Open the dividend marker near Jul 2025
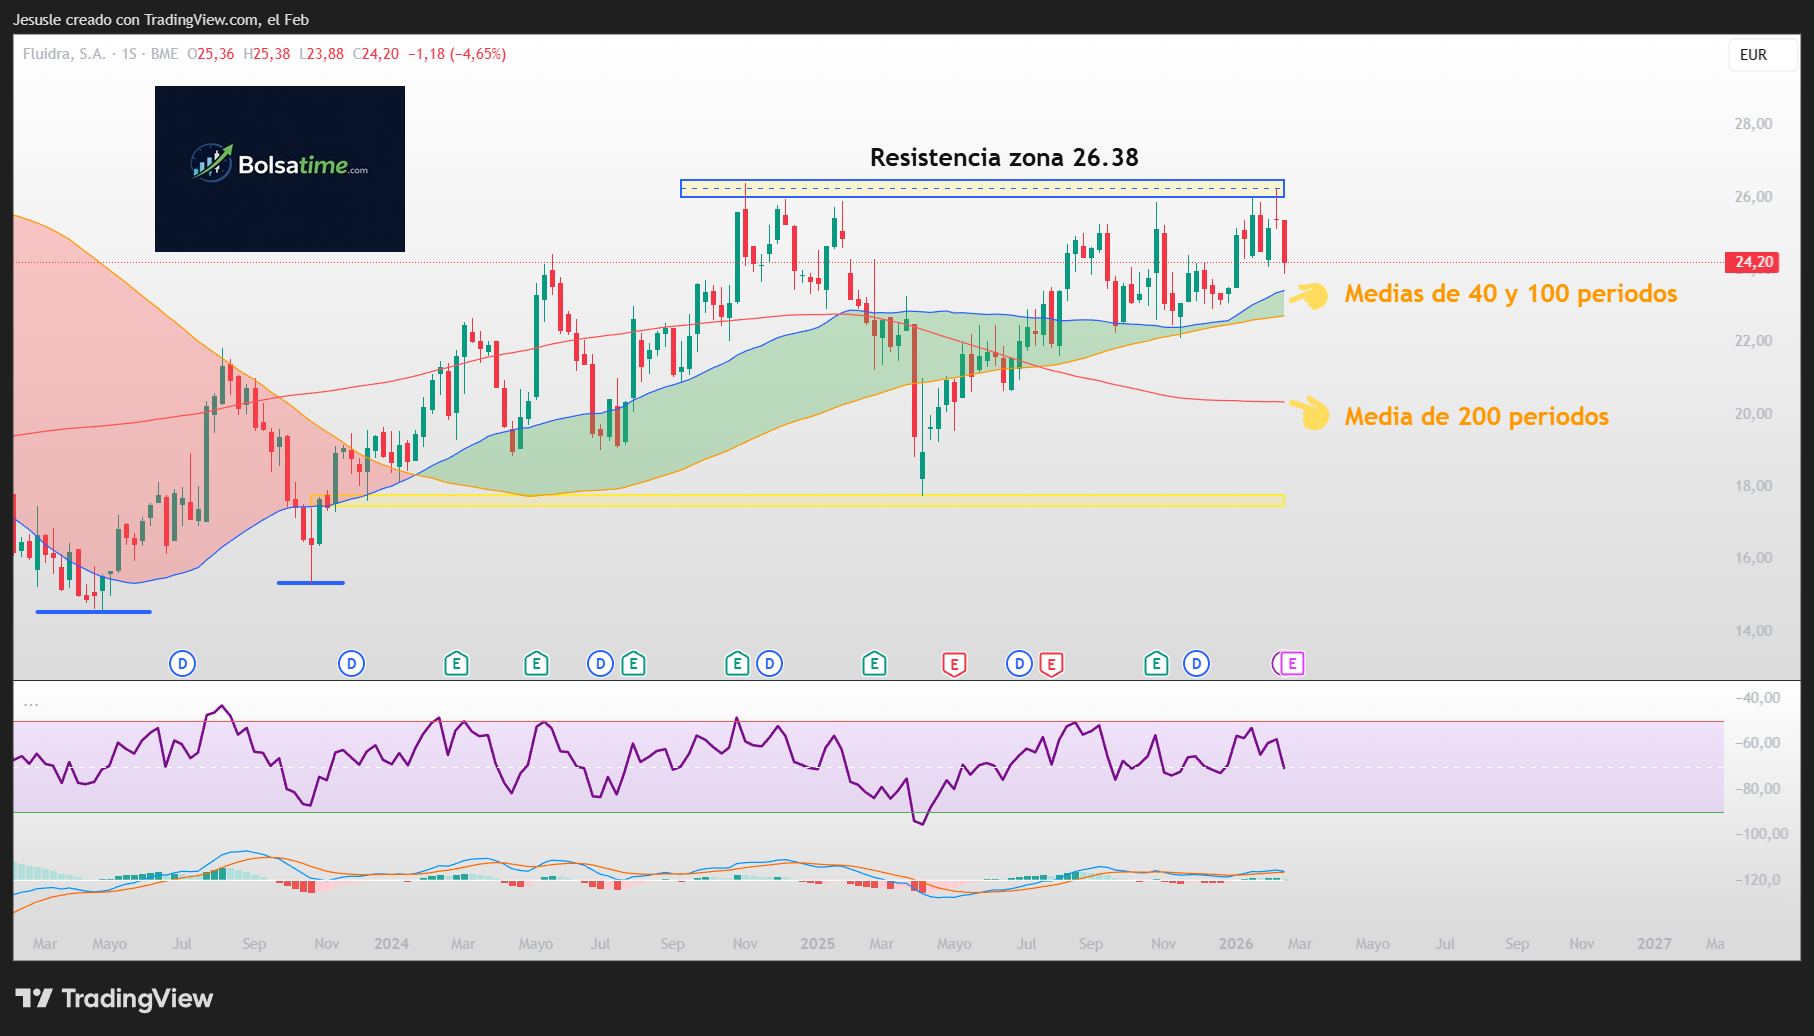 [x=1019, y=663]
